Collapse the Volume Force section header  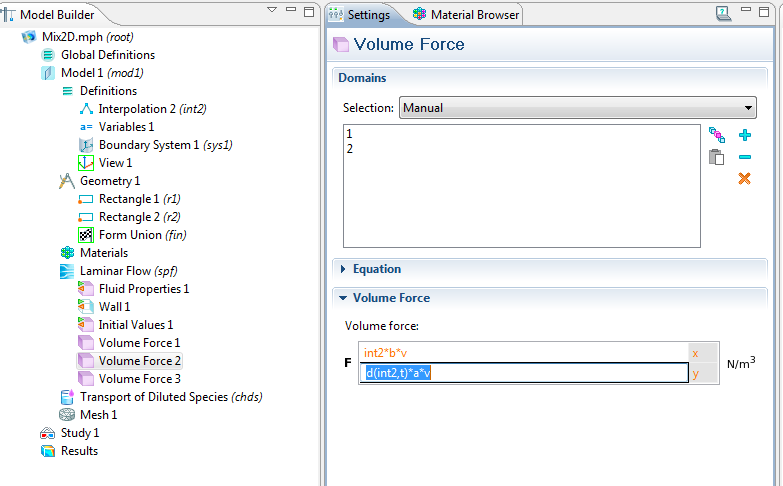point(391,297)
